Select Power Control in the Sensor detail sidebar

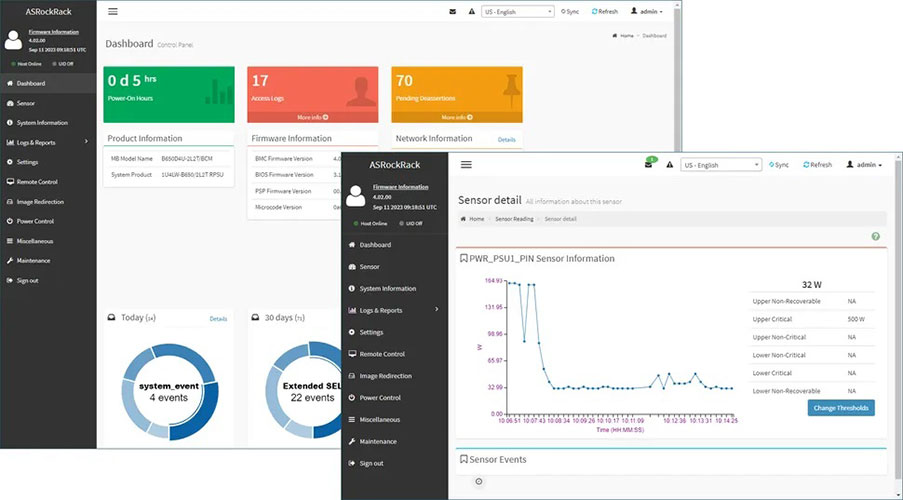[379, 398]
